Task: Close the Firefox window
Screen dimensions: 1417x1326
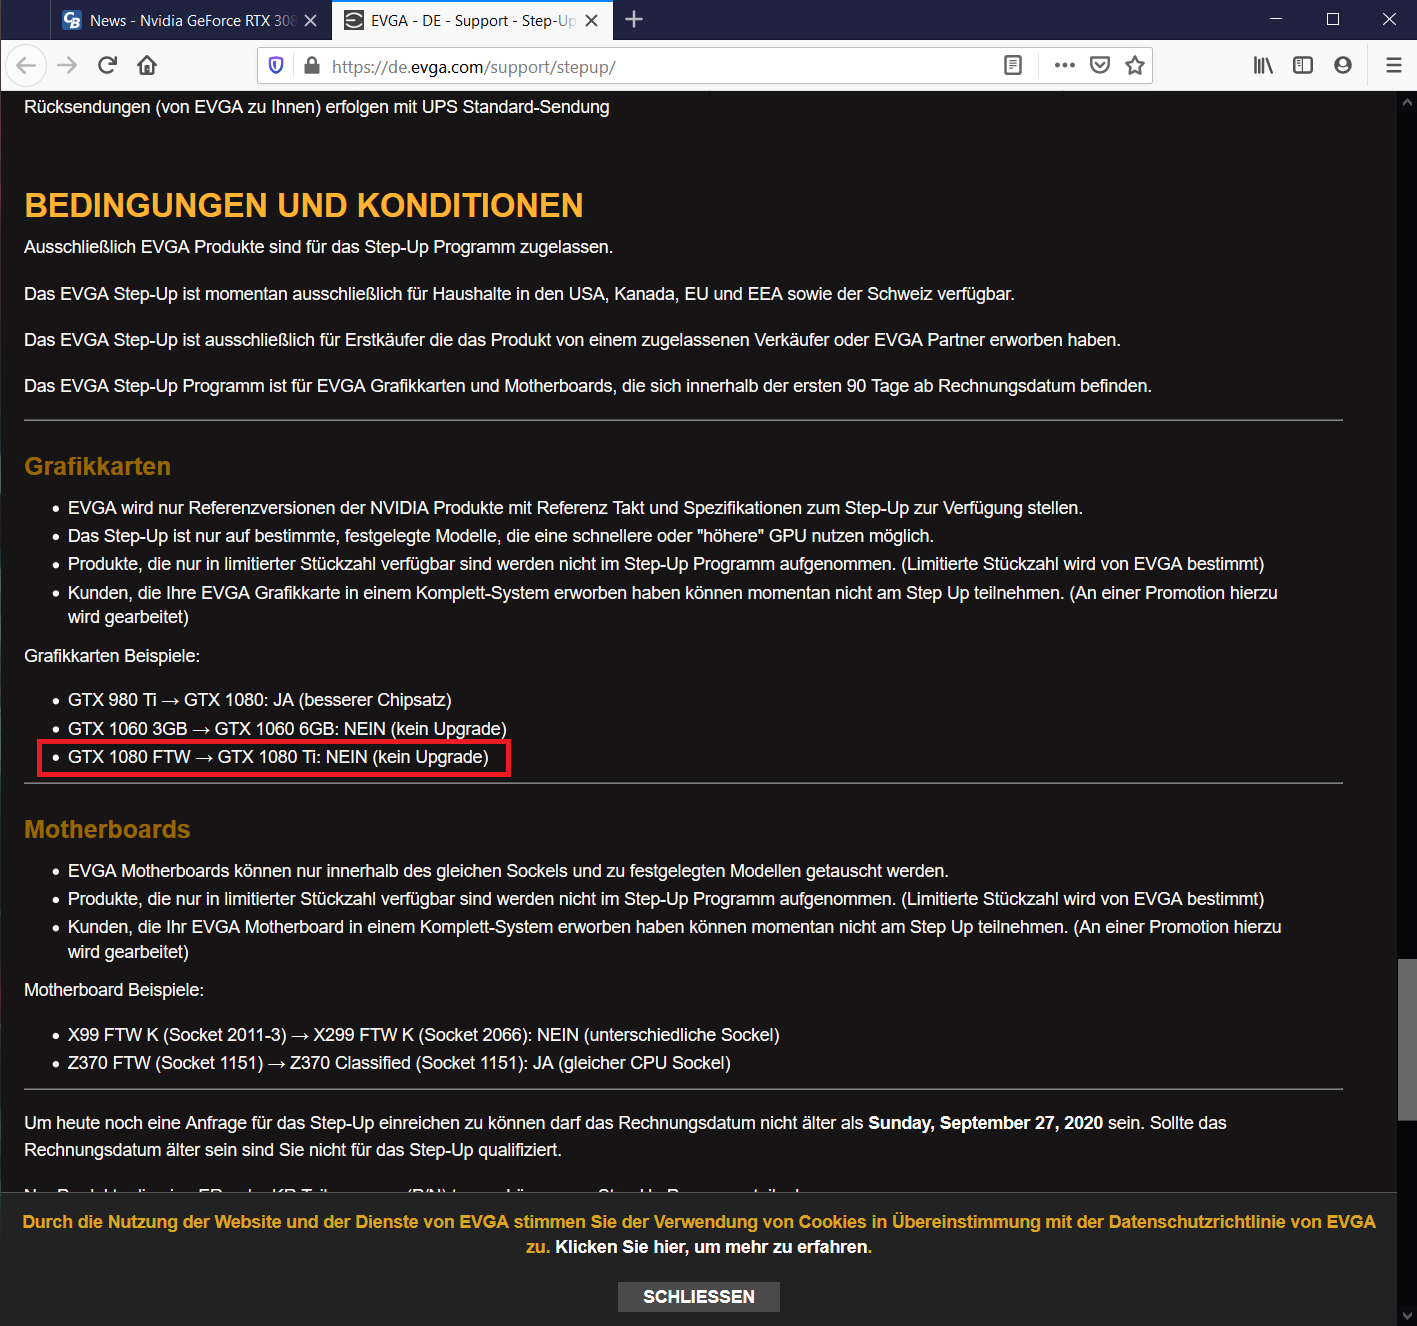Action: click(x=1389, y=20)
